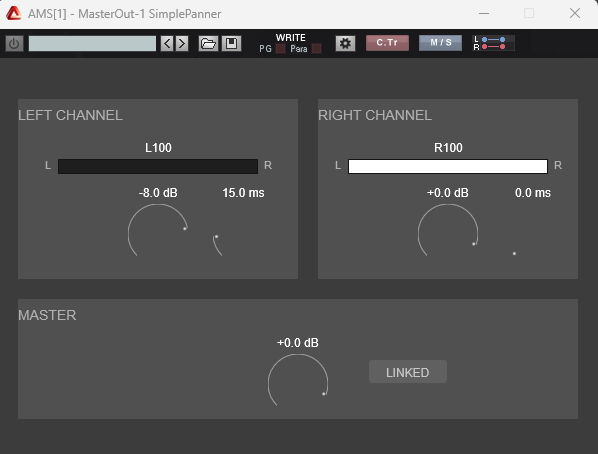Click the Master +0.0 dB value

298,343
